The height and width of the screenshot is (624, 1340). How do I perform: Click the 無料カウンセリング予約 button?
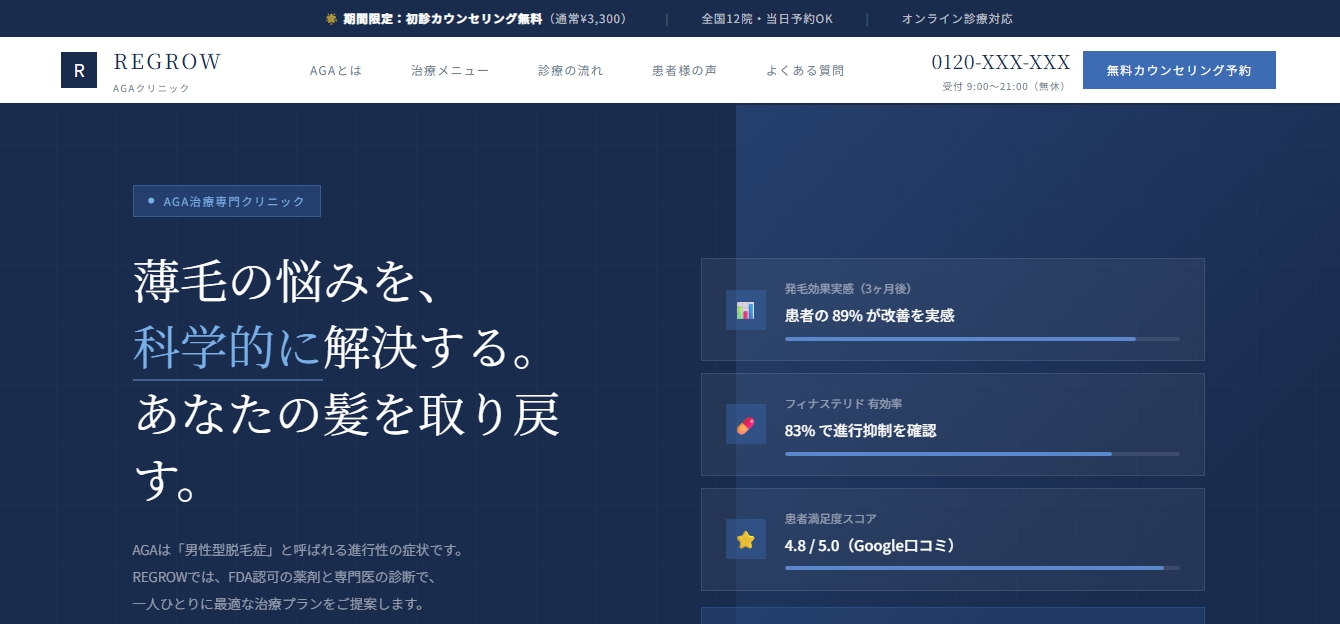pyautogui.click(x=1179, y=70)
